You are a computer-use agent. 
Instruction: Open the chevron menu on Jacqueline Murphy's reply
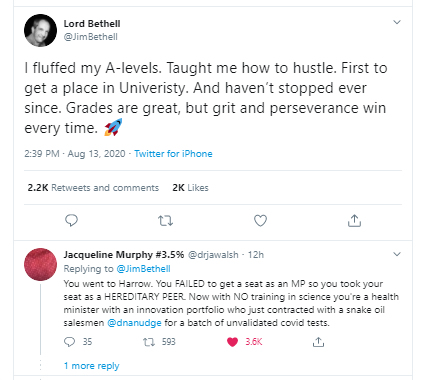tap(397, 254)
